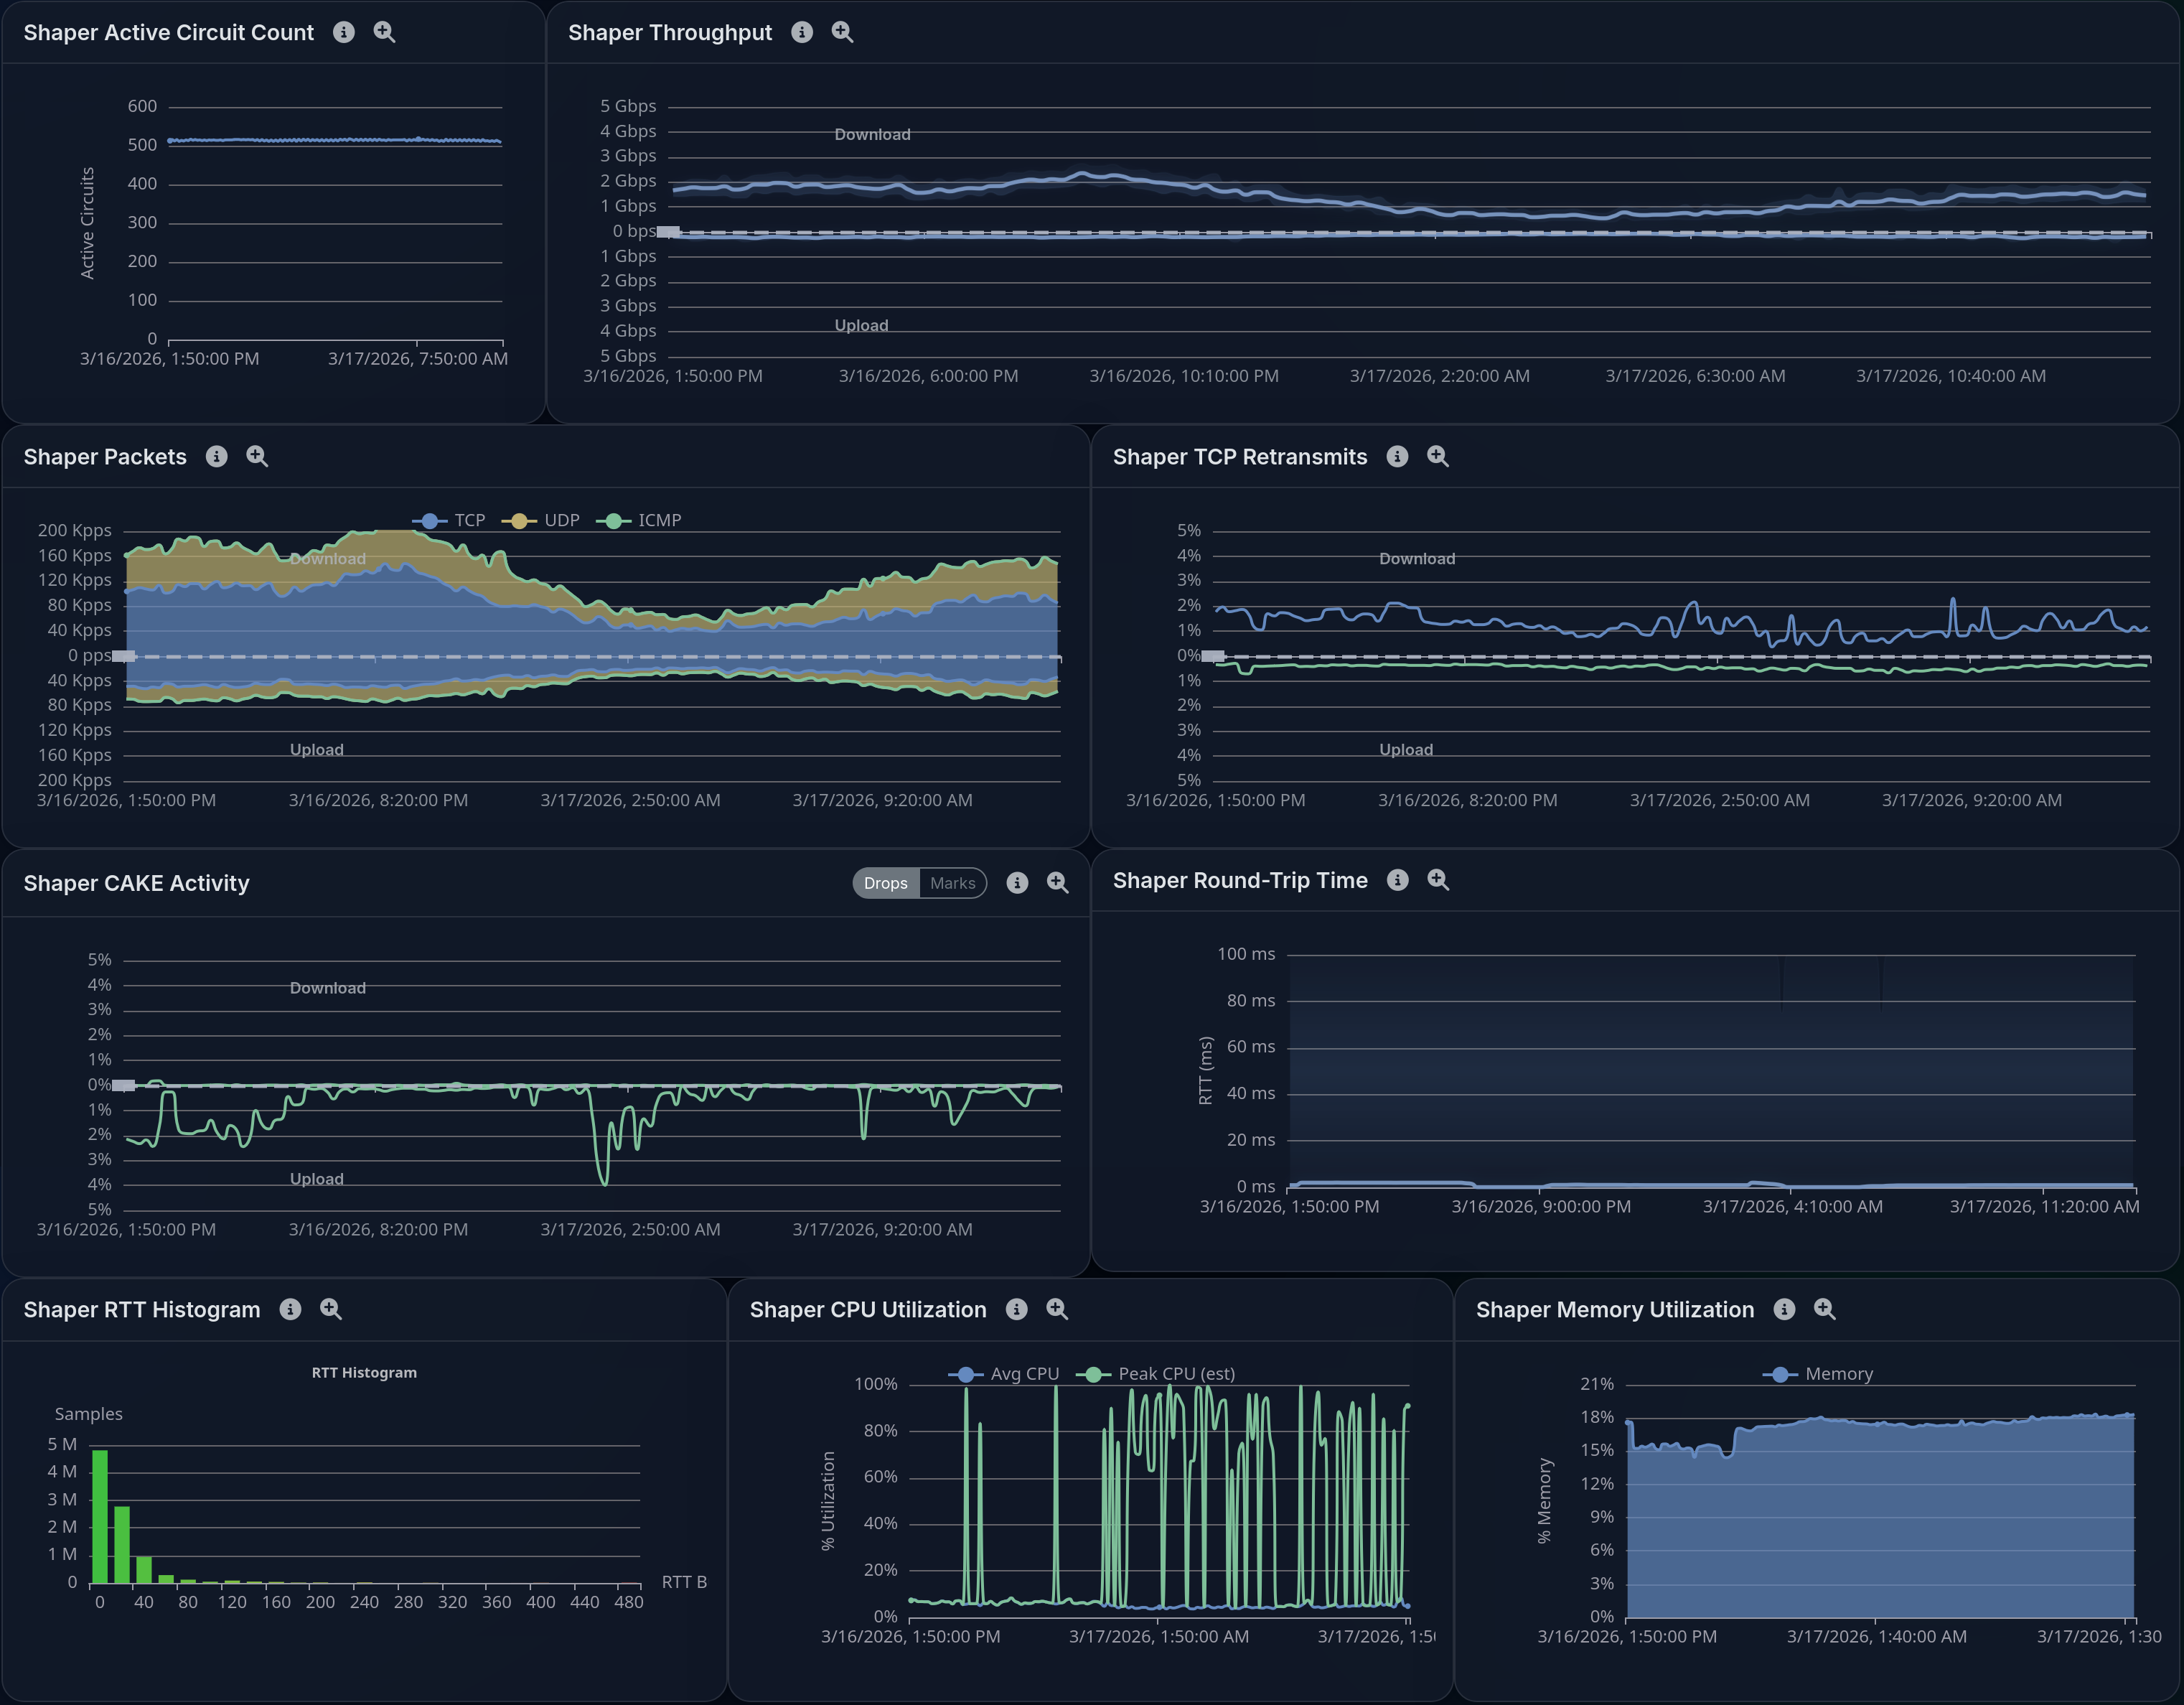View info on Shaper TCP Retransmits panel
Screen dimensions: 2184x1705
click(1397, 457)
